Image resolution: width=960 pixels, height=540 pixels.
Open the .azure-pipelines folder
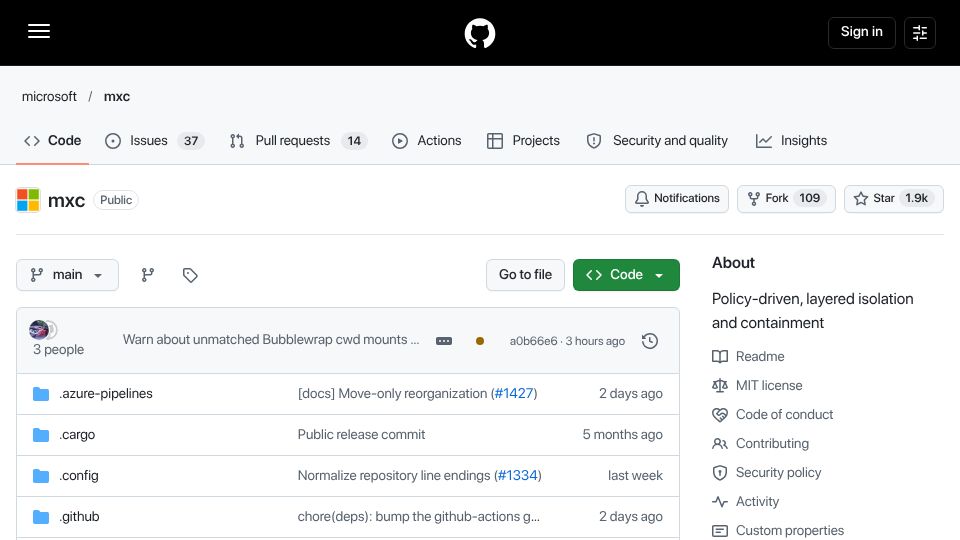[106, 394]
